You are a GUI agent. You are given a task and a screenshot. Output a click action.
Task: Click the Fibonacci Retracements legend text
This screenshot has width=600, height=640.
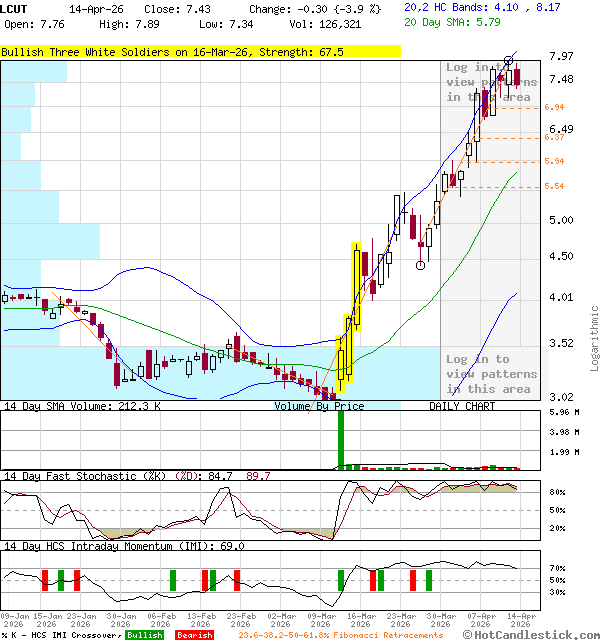point(340,635)
